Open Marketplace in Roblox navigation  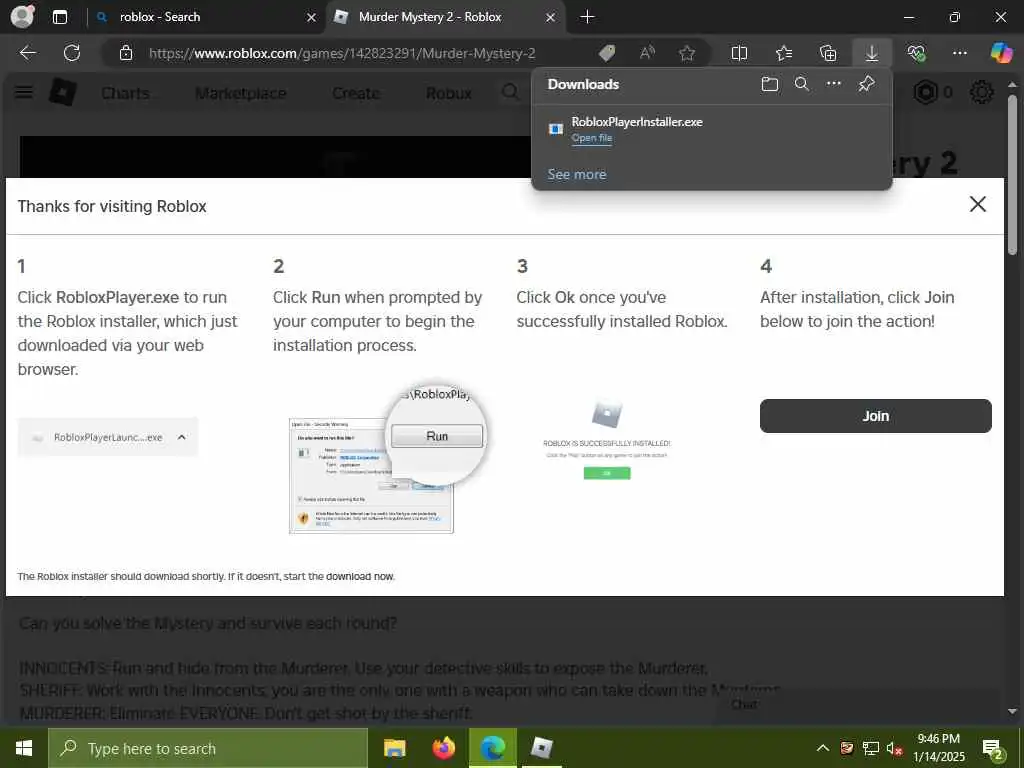tap(240, 93)
